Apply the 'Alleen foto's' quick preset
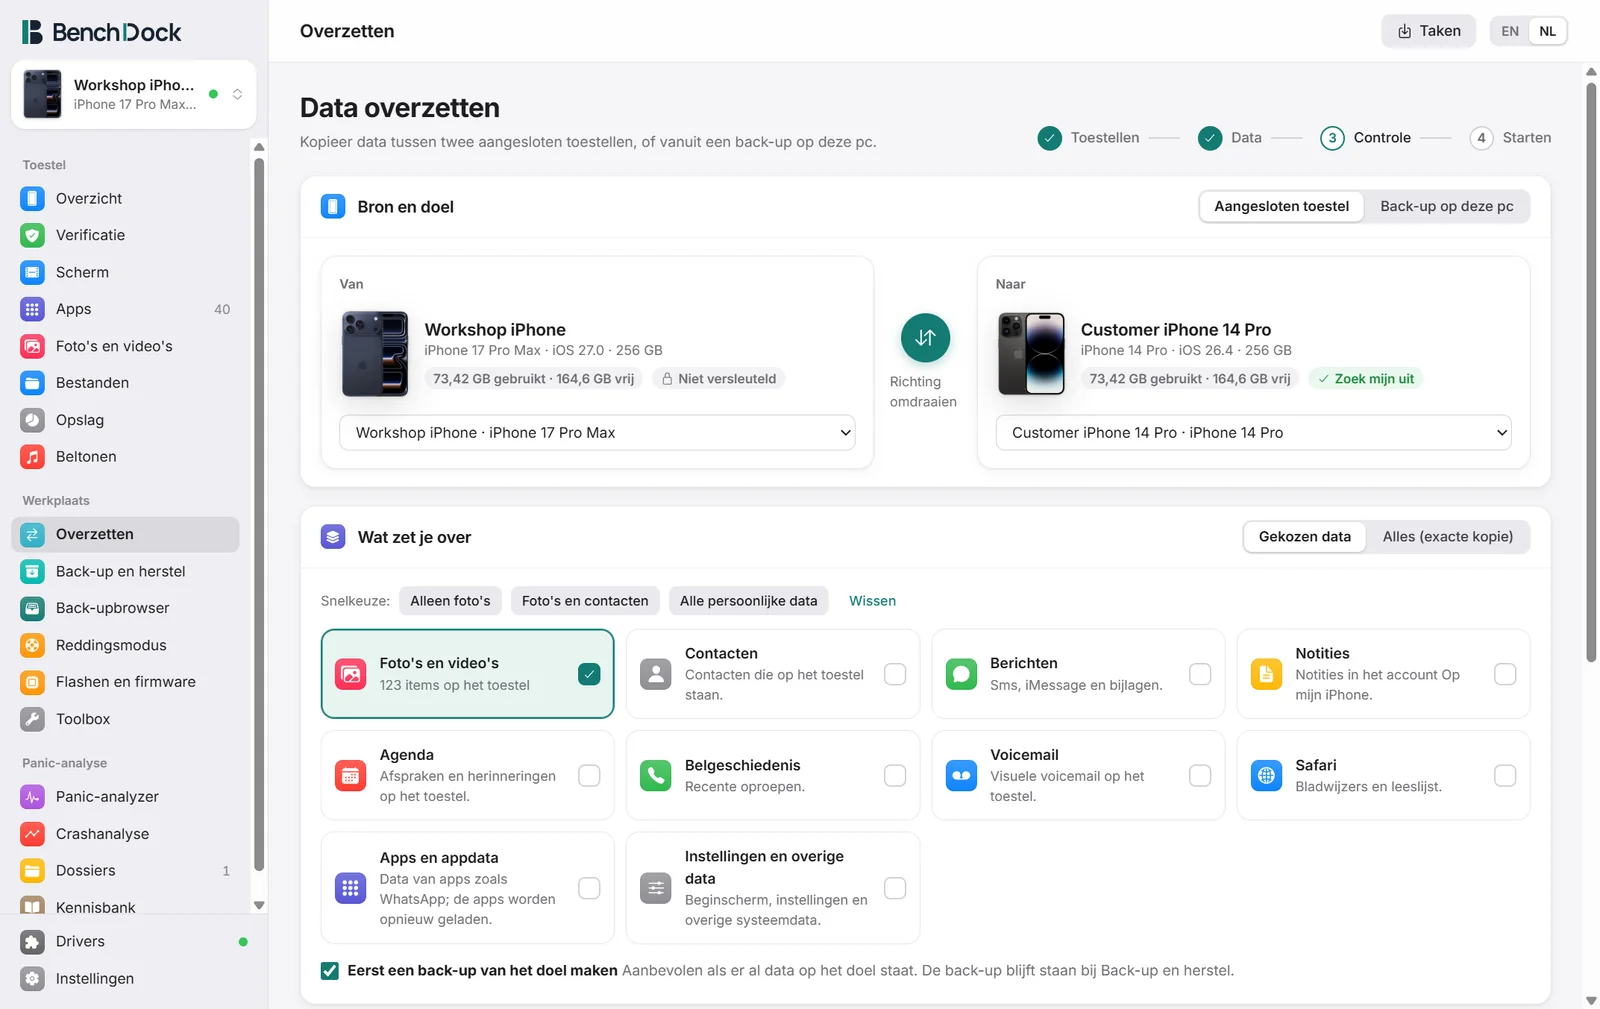Viewport: 1600px width, 1009px height. pos(450,601)
